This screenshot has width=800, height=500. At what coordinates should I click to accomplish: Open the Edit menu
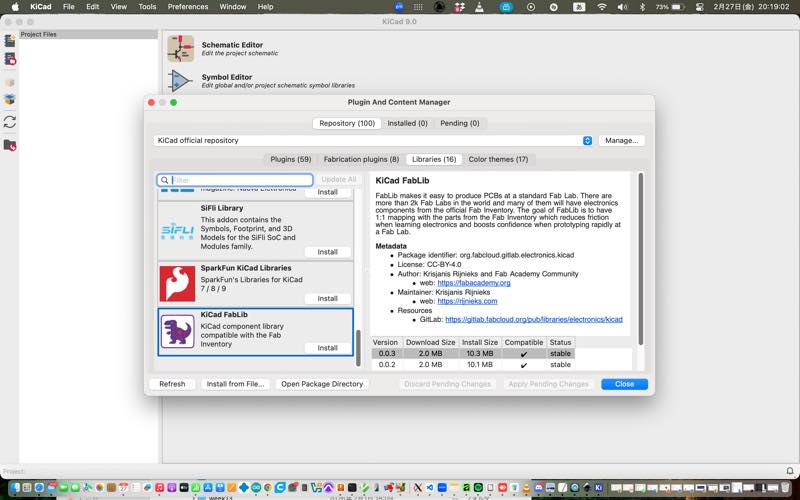(x=92, y=7)
